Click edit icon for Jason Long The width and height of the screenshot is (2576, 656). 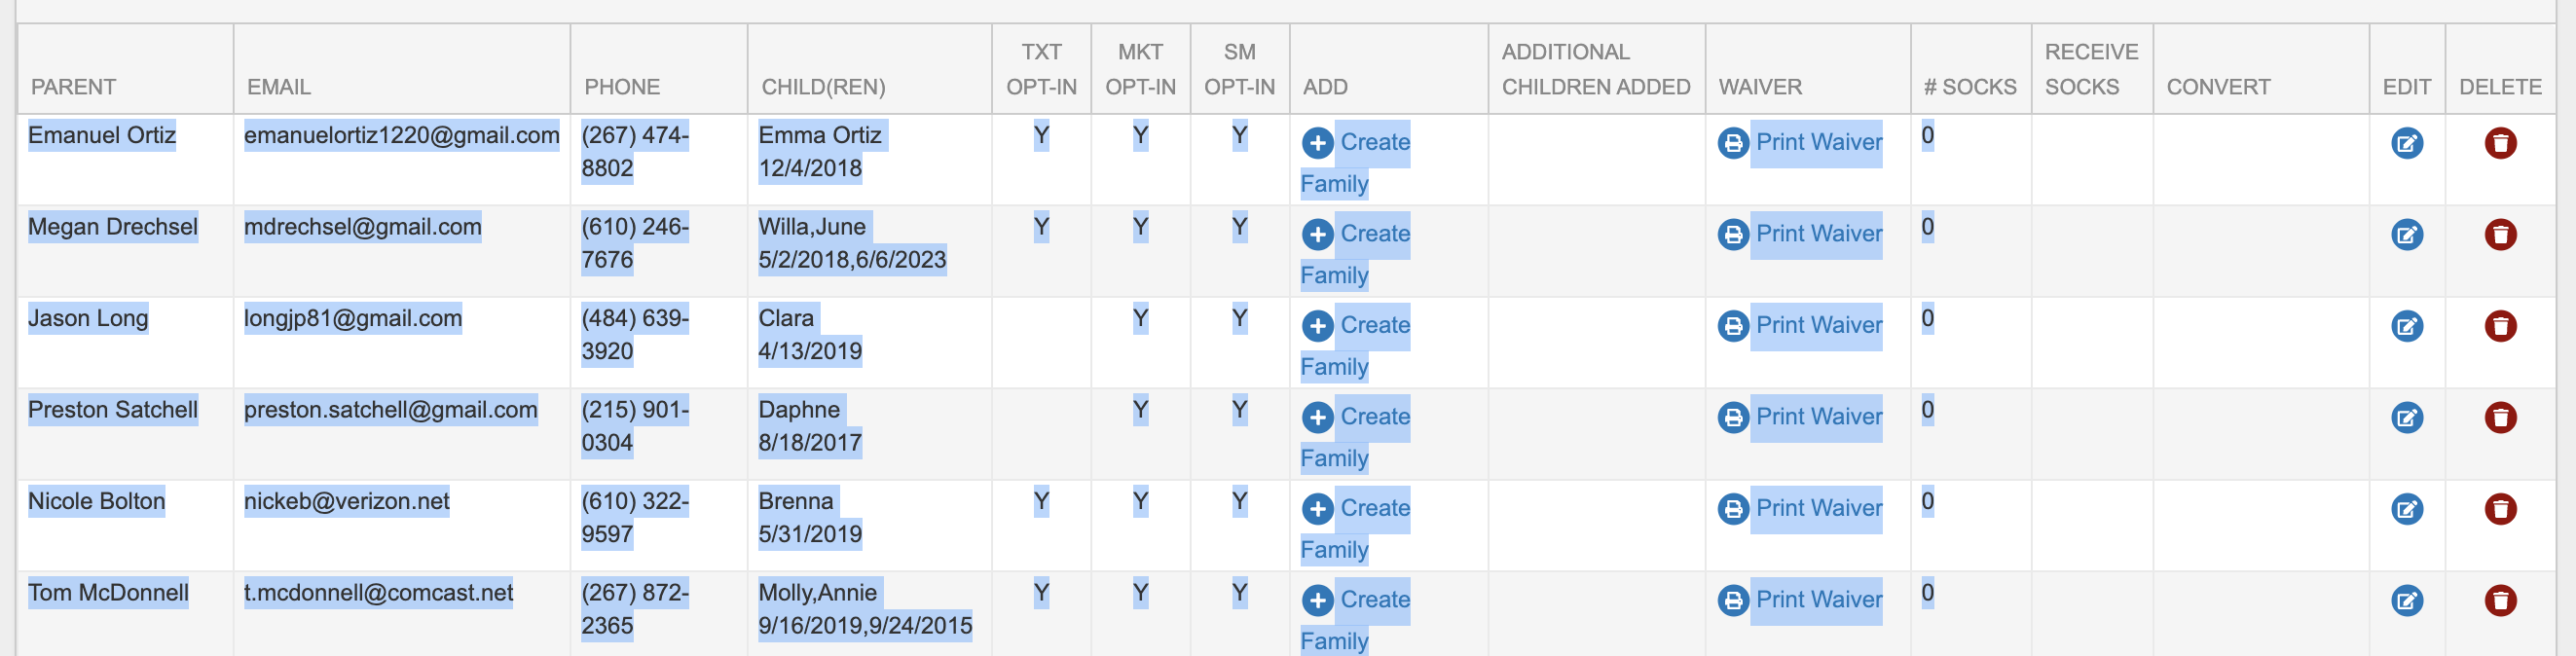[x=2406, y=326]
